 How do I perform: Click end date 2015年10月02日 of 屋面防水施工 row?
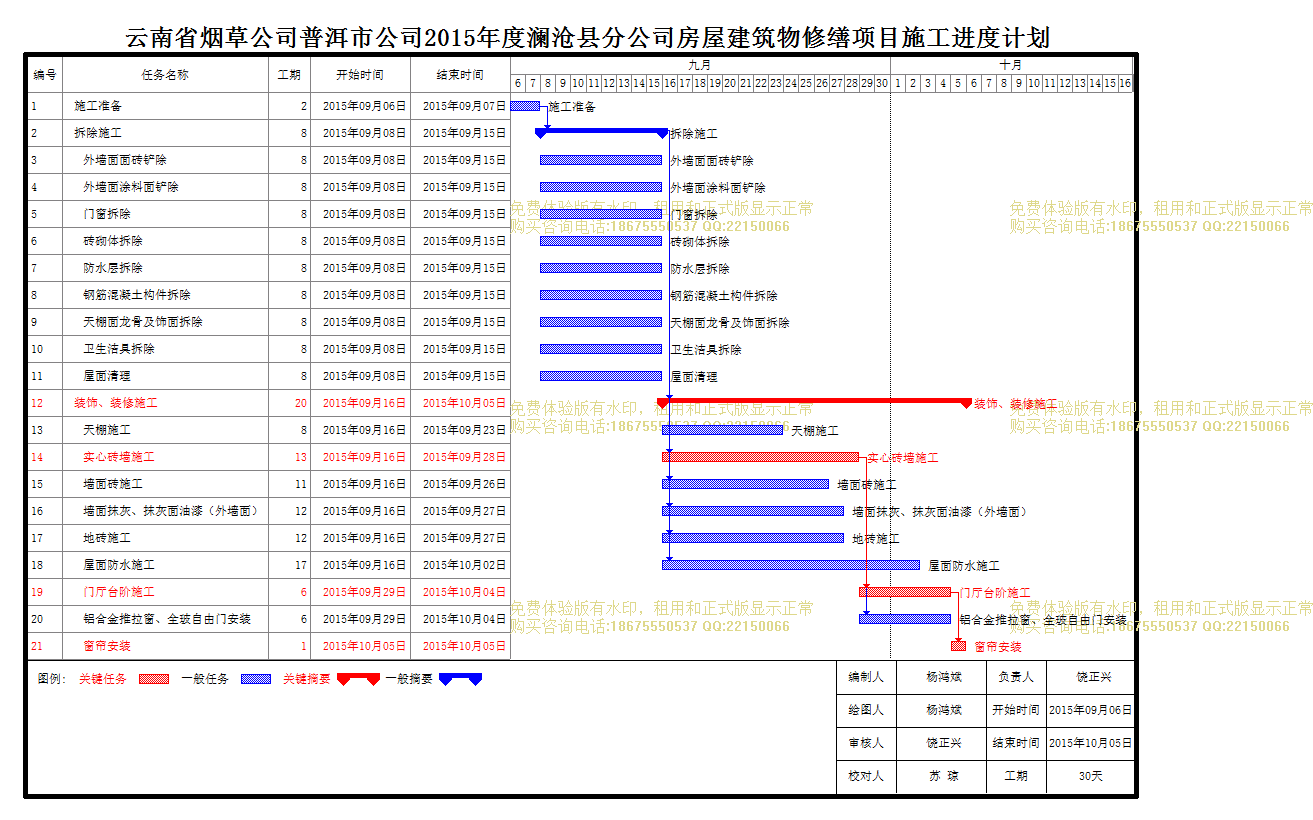tap(464, 565)
